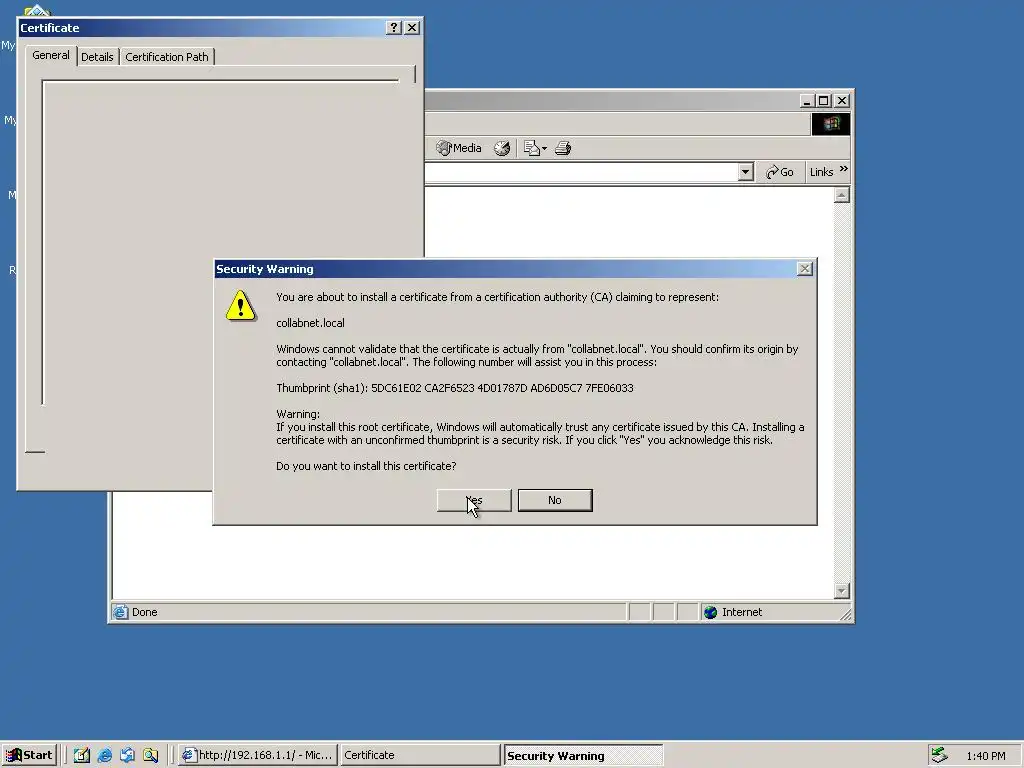Click No in the Security Warning dialog

pos(555,500)
